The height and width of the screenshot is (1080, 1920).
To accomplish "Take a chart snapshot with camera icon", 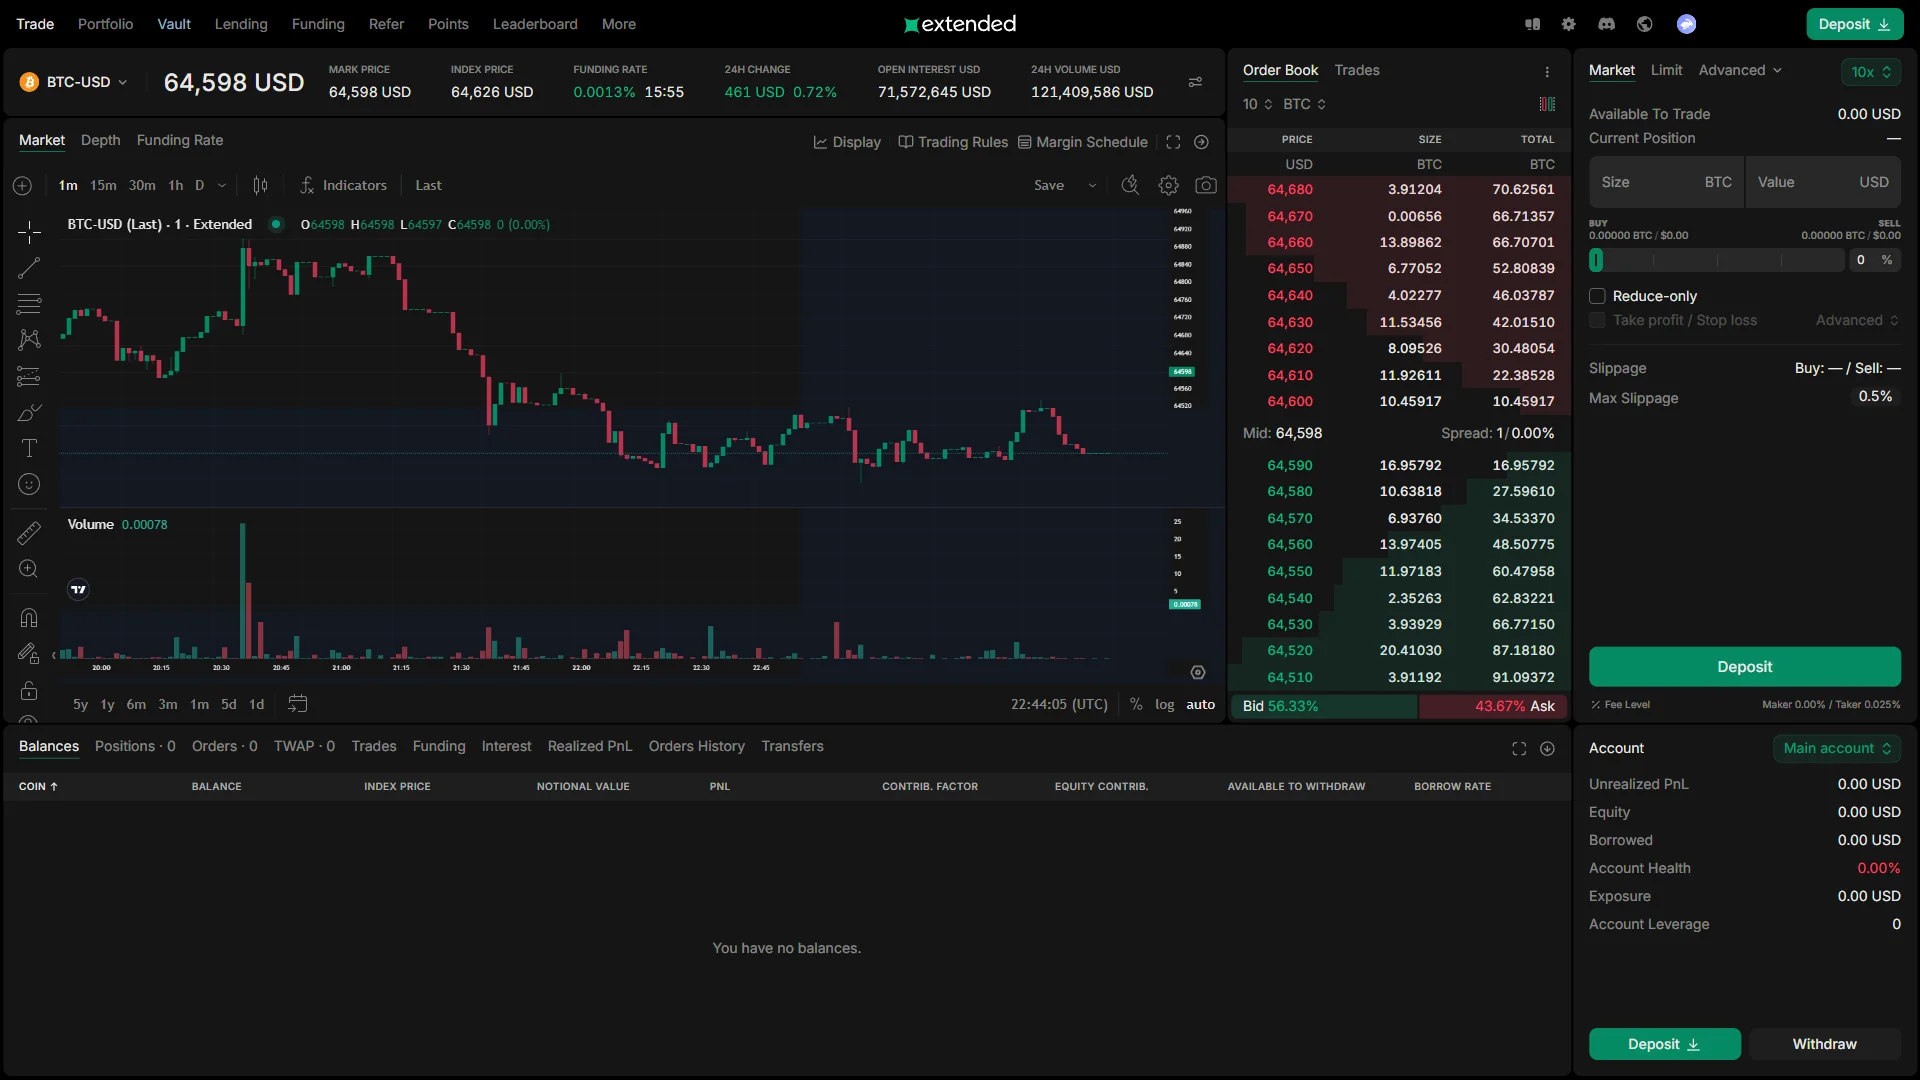I will click(x=1206, y=185).
